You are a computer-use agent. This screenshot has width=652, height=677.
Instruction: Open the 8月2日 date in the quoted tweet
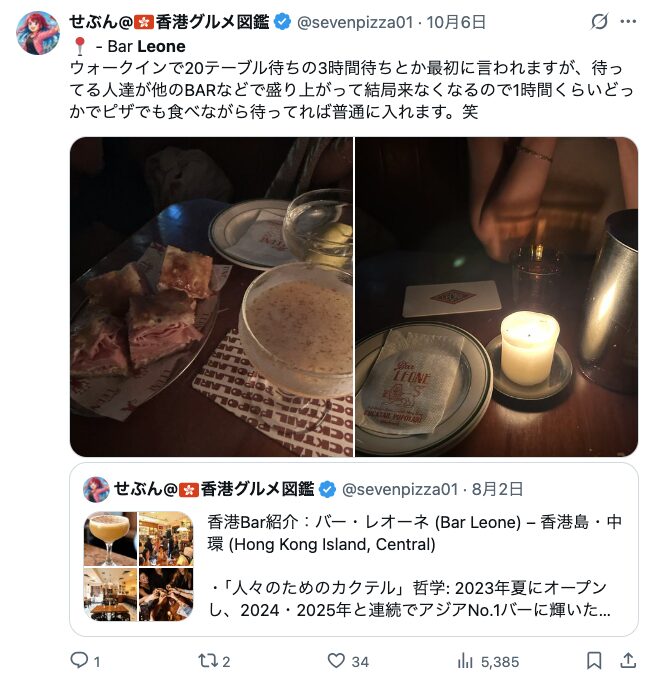pyautogui.click(x=497, y=489)
